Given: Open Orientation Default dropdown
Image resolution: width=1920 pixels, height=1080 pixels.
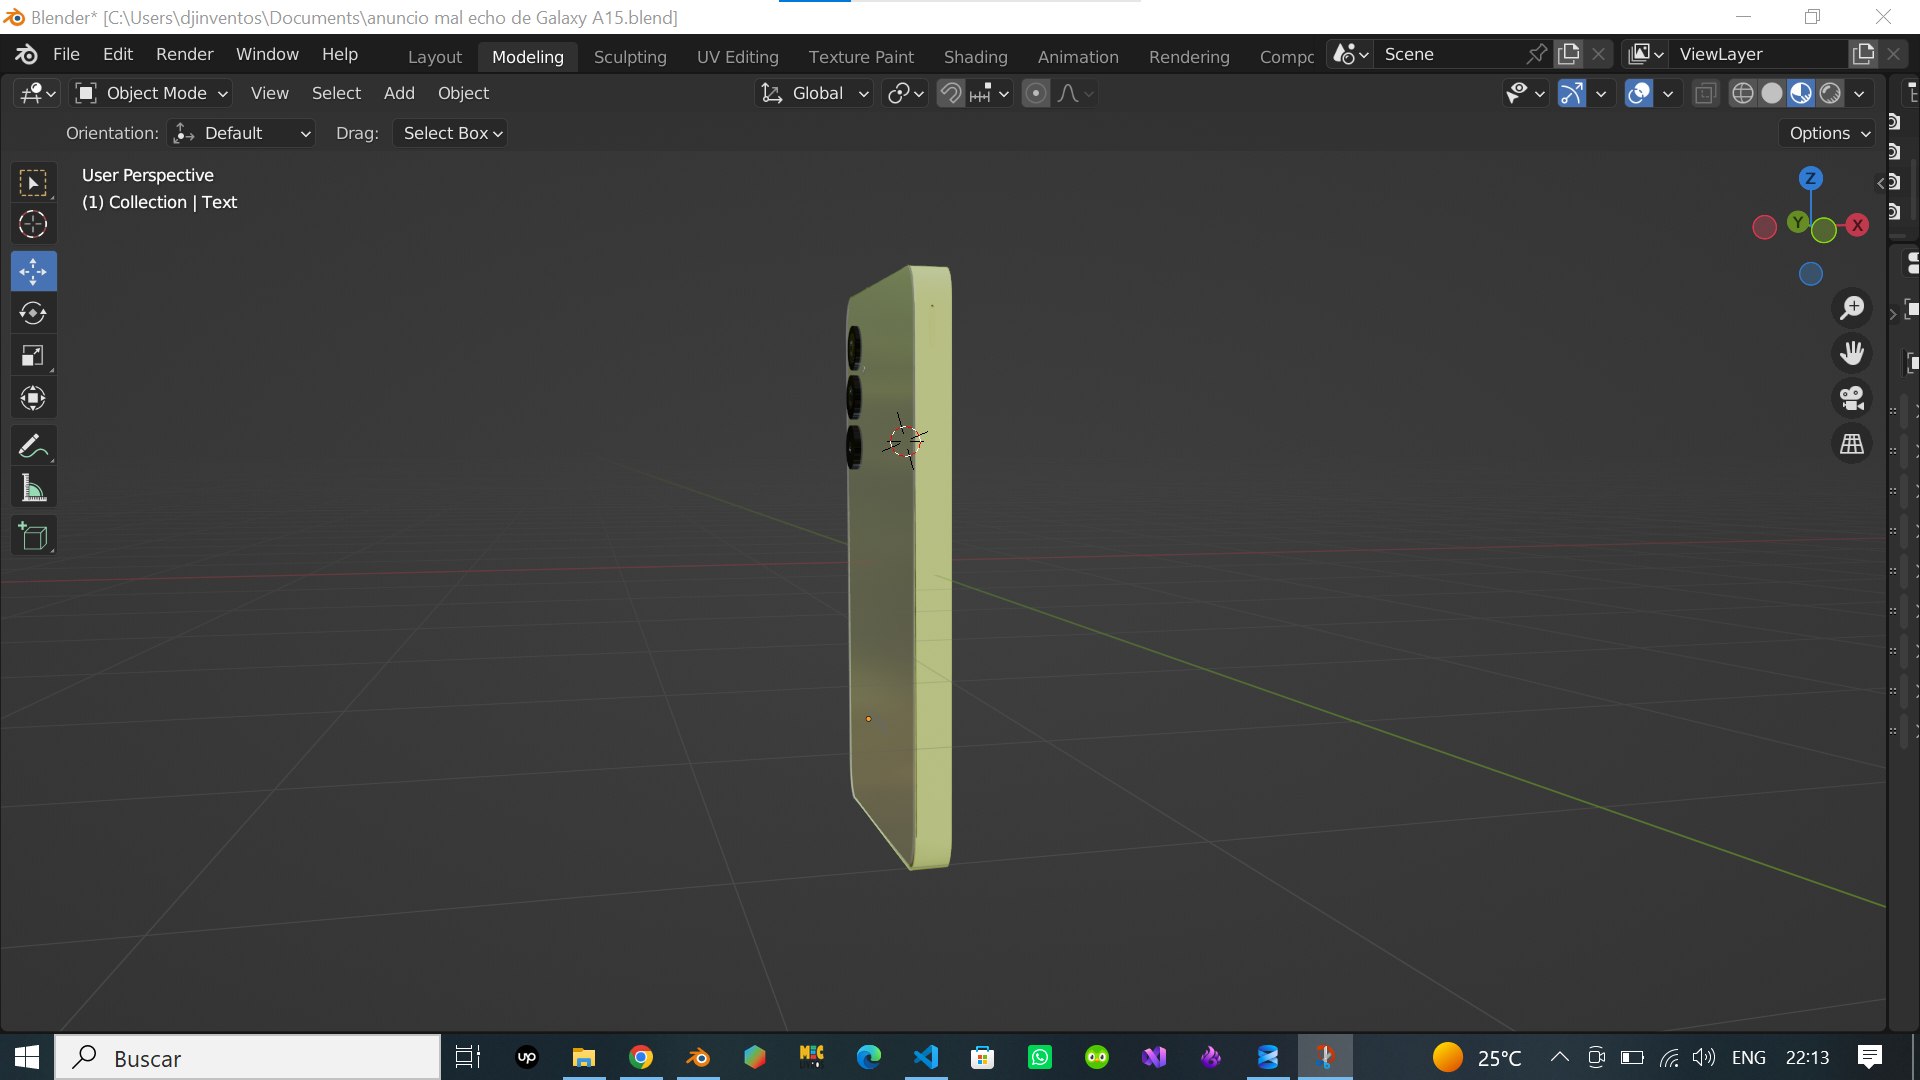Looking at the screenshot, I should 241,133.
